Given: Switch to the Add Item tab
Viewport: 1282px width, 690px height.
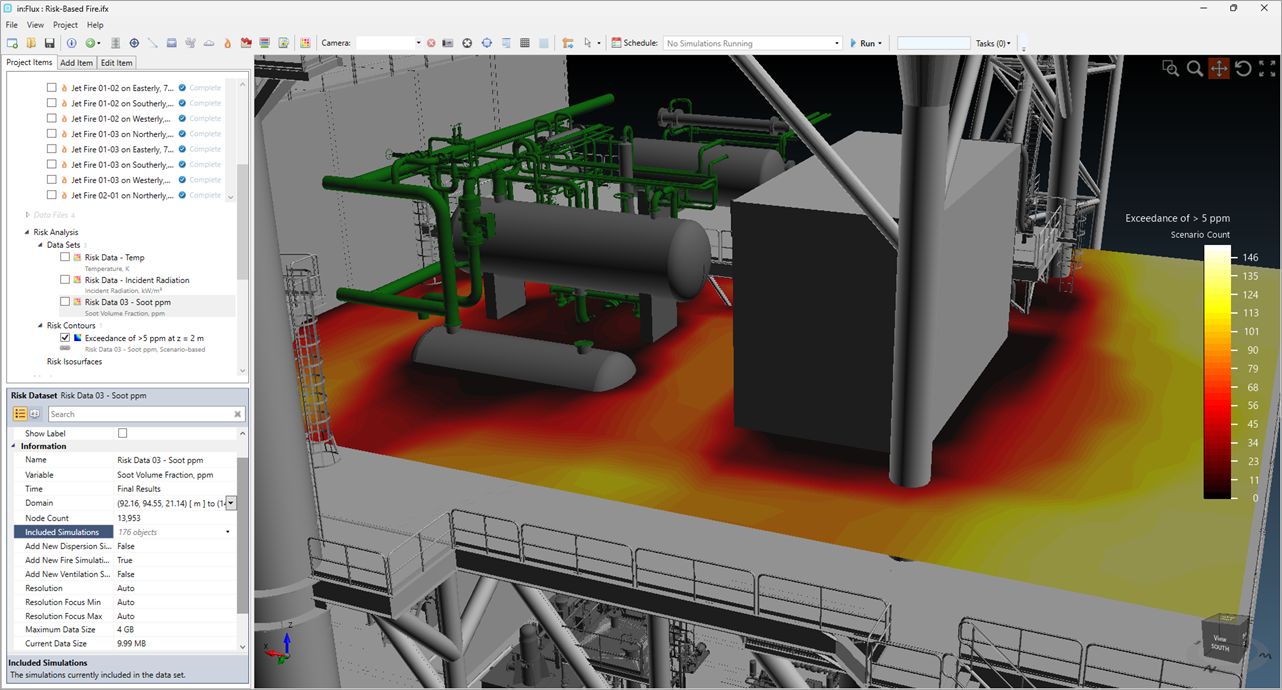Looking at the screenshot, I should click(76, 63).
